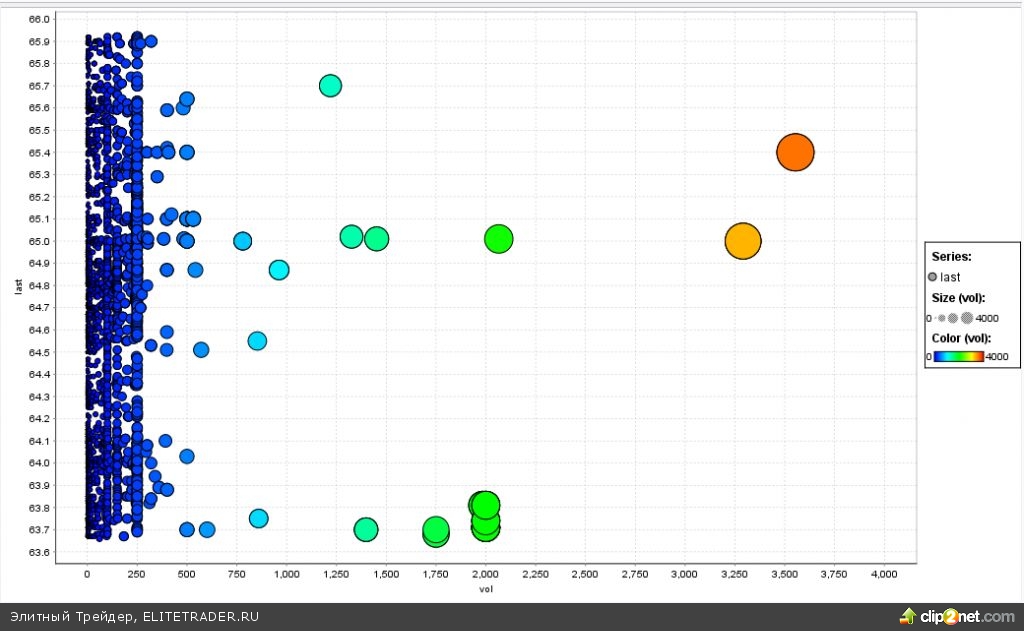Select the largest circle in Size legend
The image size is (1024, 631).
[967, 318]
